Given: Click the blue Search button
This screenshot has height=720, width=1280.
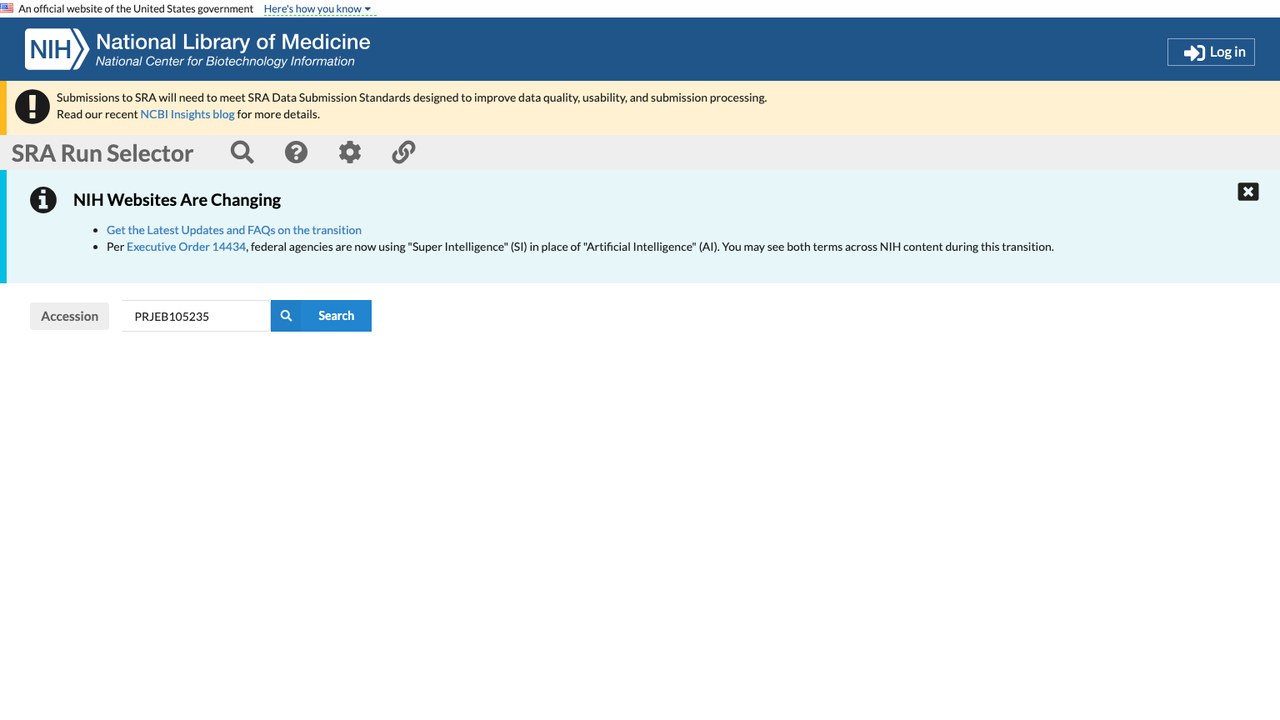Looking at the screenshot, I should click(321, 316).
